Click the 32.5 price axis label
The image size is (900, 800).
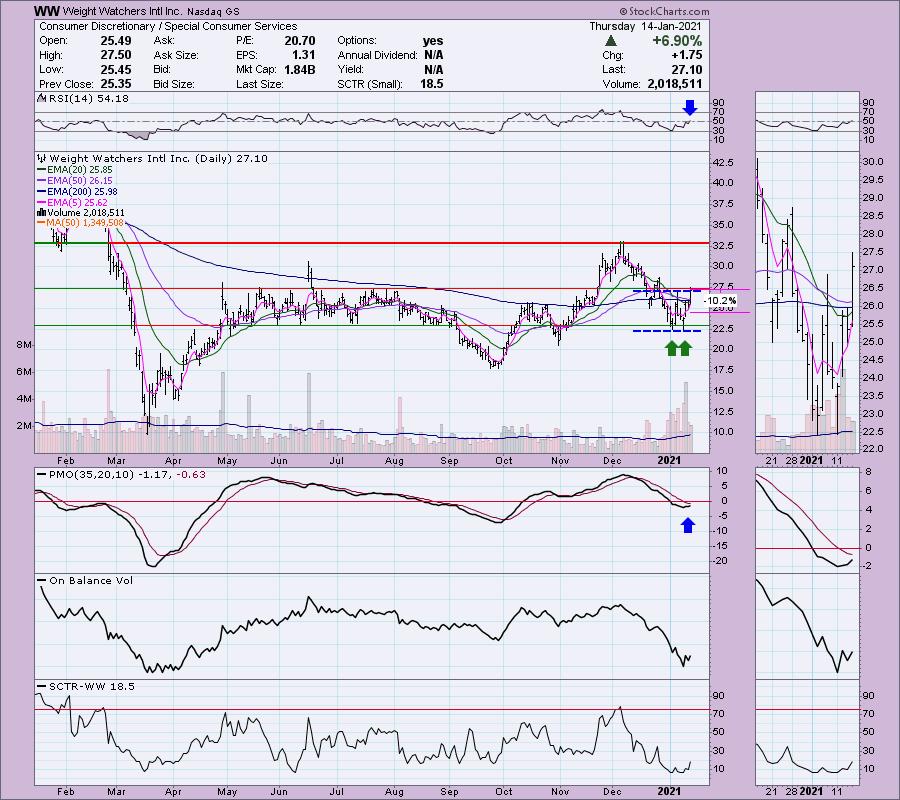[722, 246]
